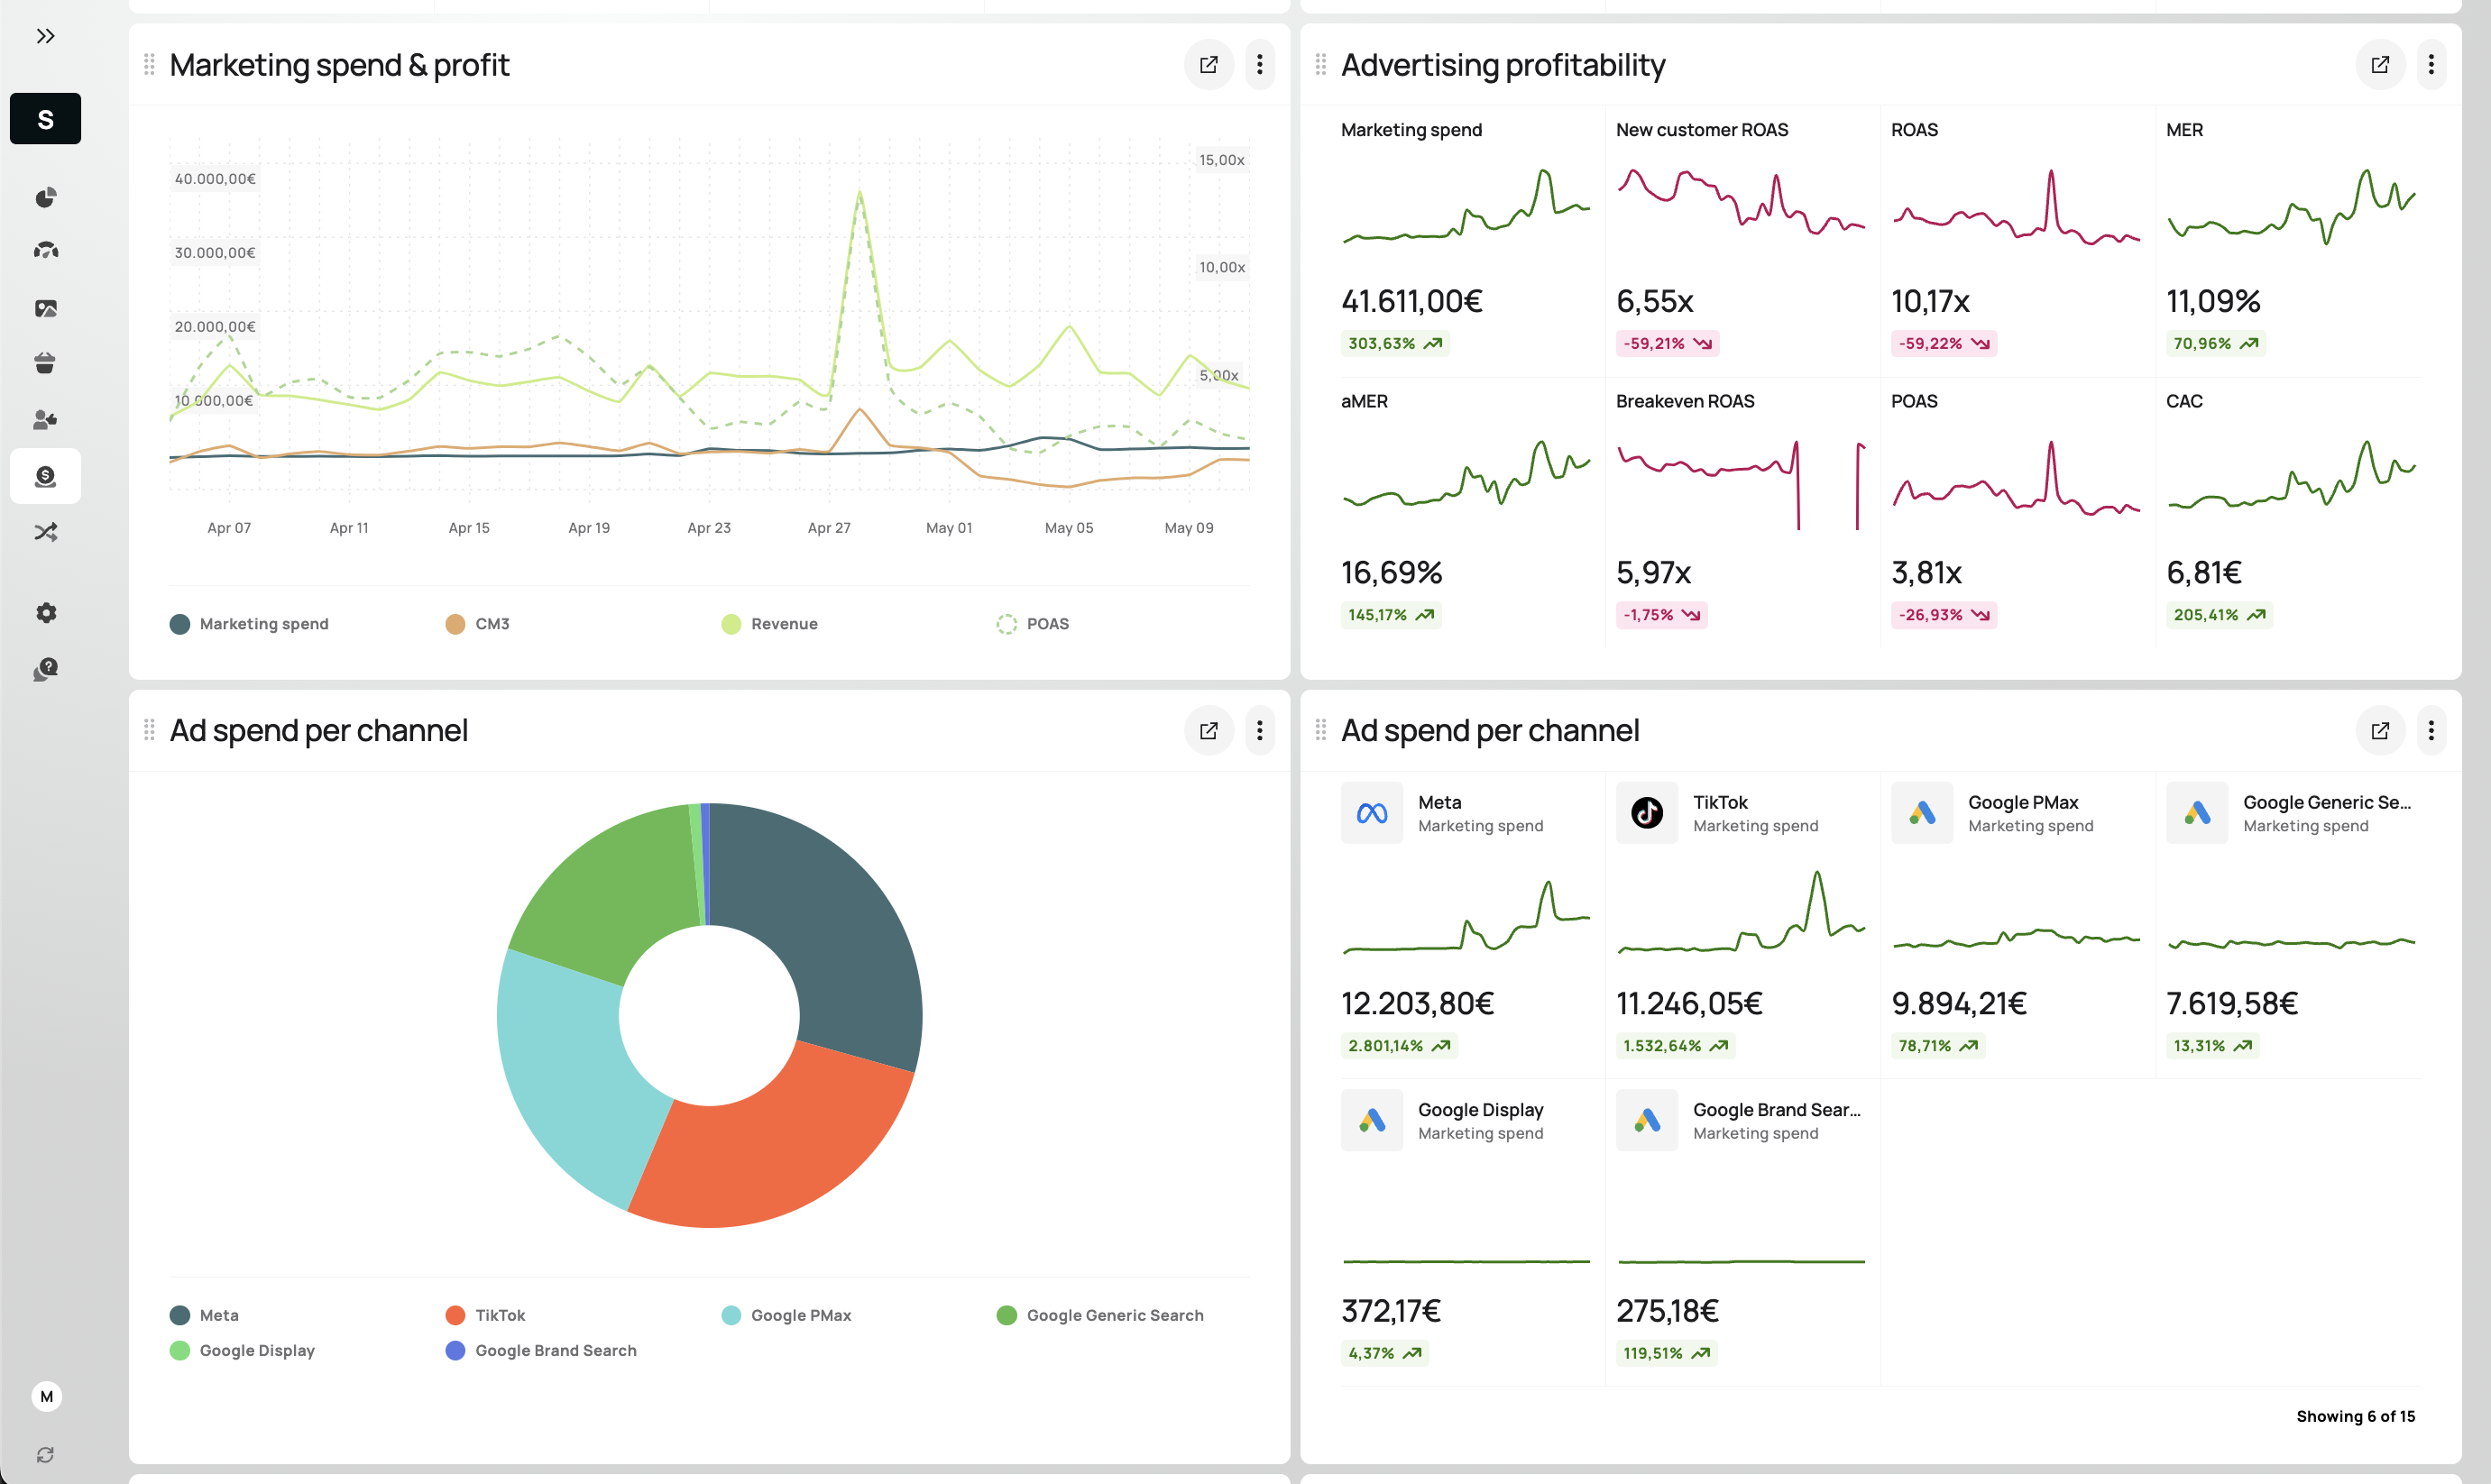Click the Meta logo icon card

pyautogui.click(x=1371, y=813)
